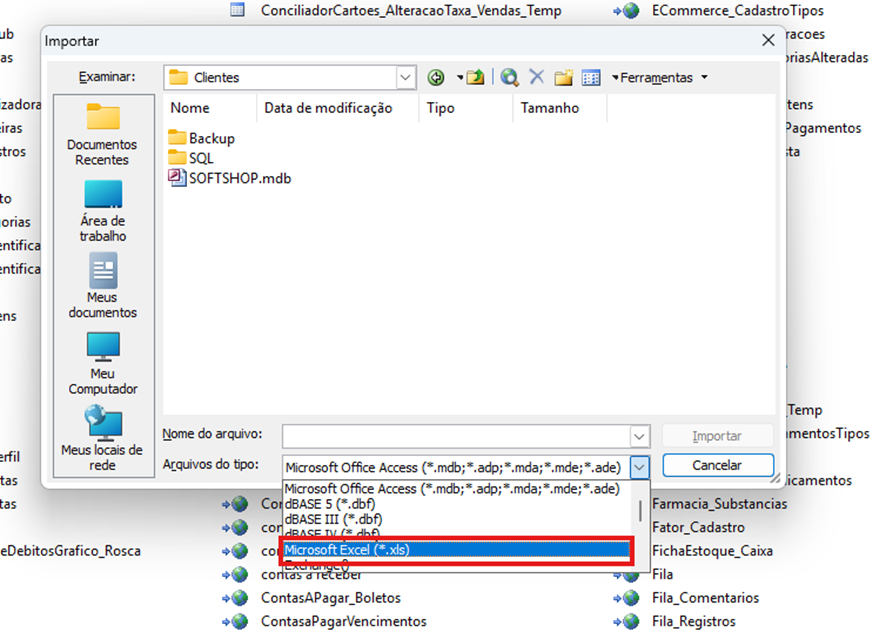The height and width of the screenshot is (632, 886).
Task: Click the file type list scrollbar
Action: 640,512
